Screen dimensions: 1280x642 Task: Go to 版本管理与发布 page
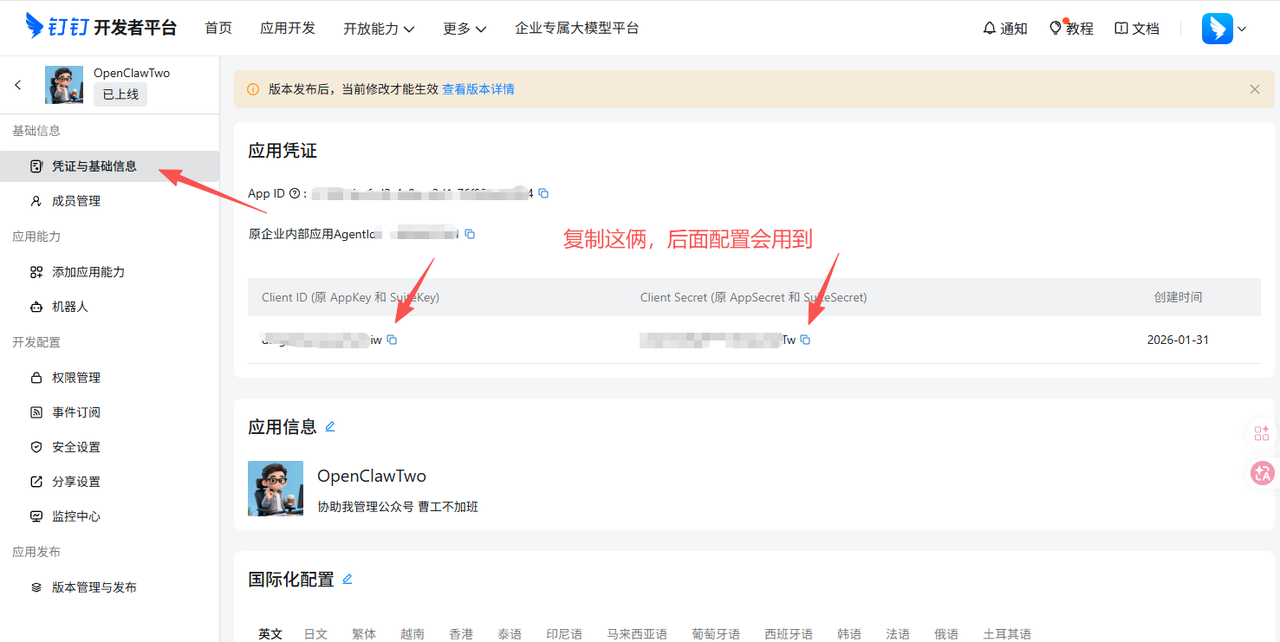coord(94,587)
